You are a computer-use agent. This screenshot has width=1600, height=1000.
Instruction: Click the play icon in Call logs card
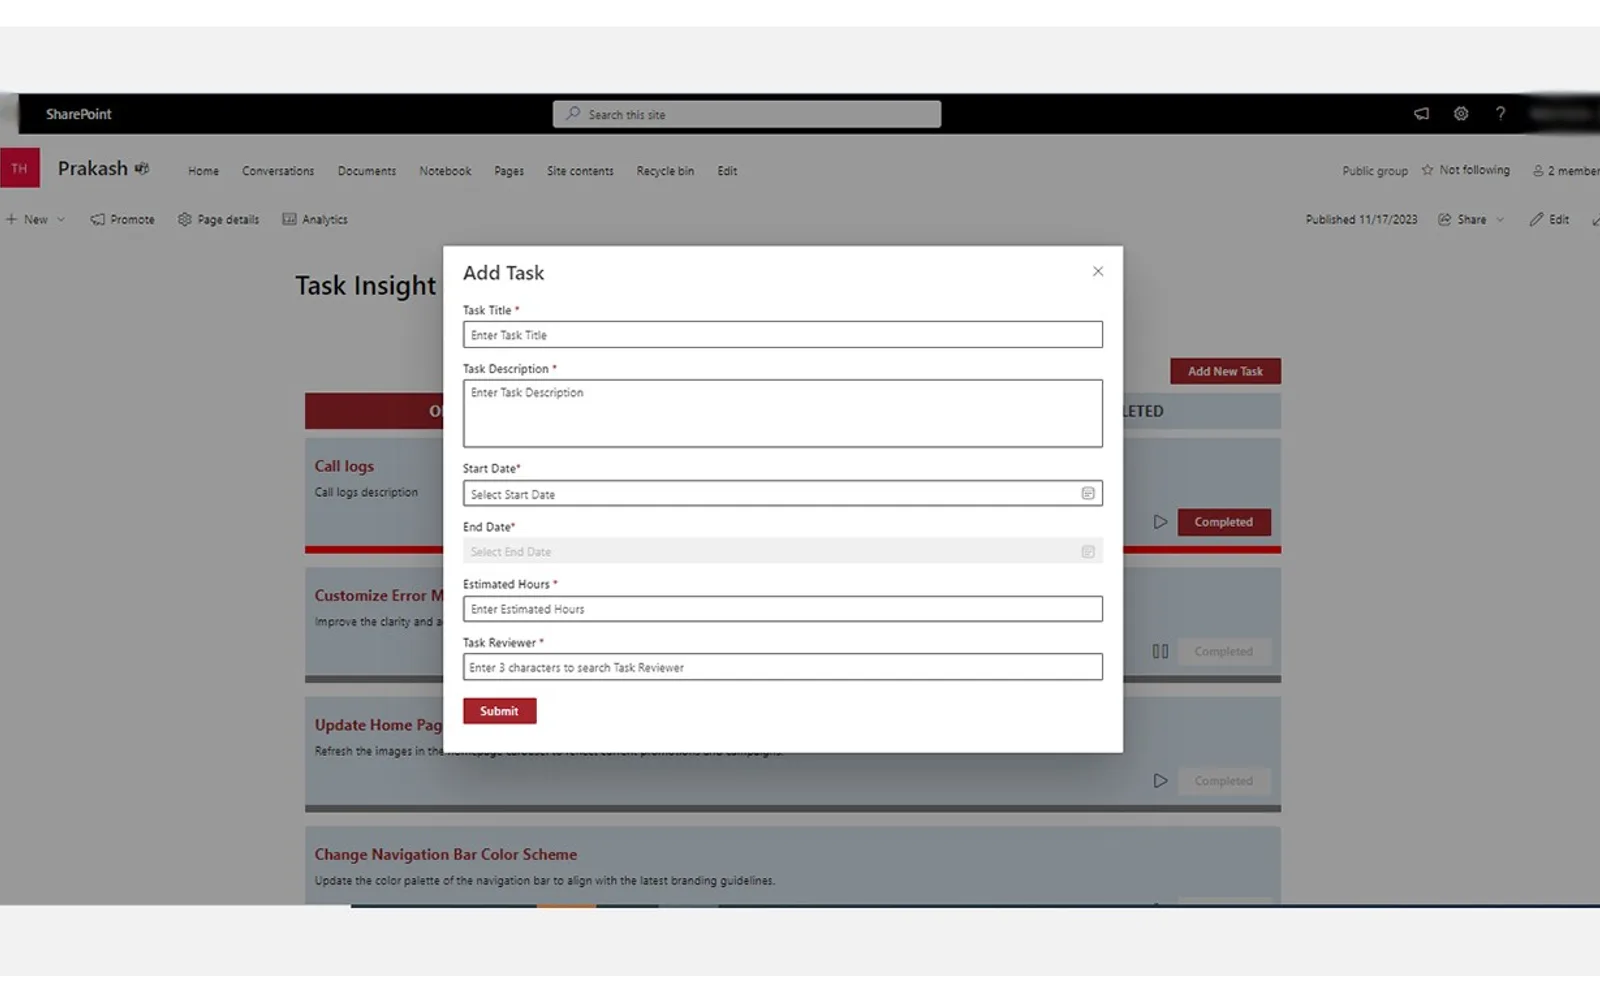pyautogui.click(x=1160, y=522)
